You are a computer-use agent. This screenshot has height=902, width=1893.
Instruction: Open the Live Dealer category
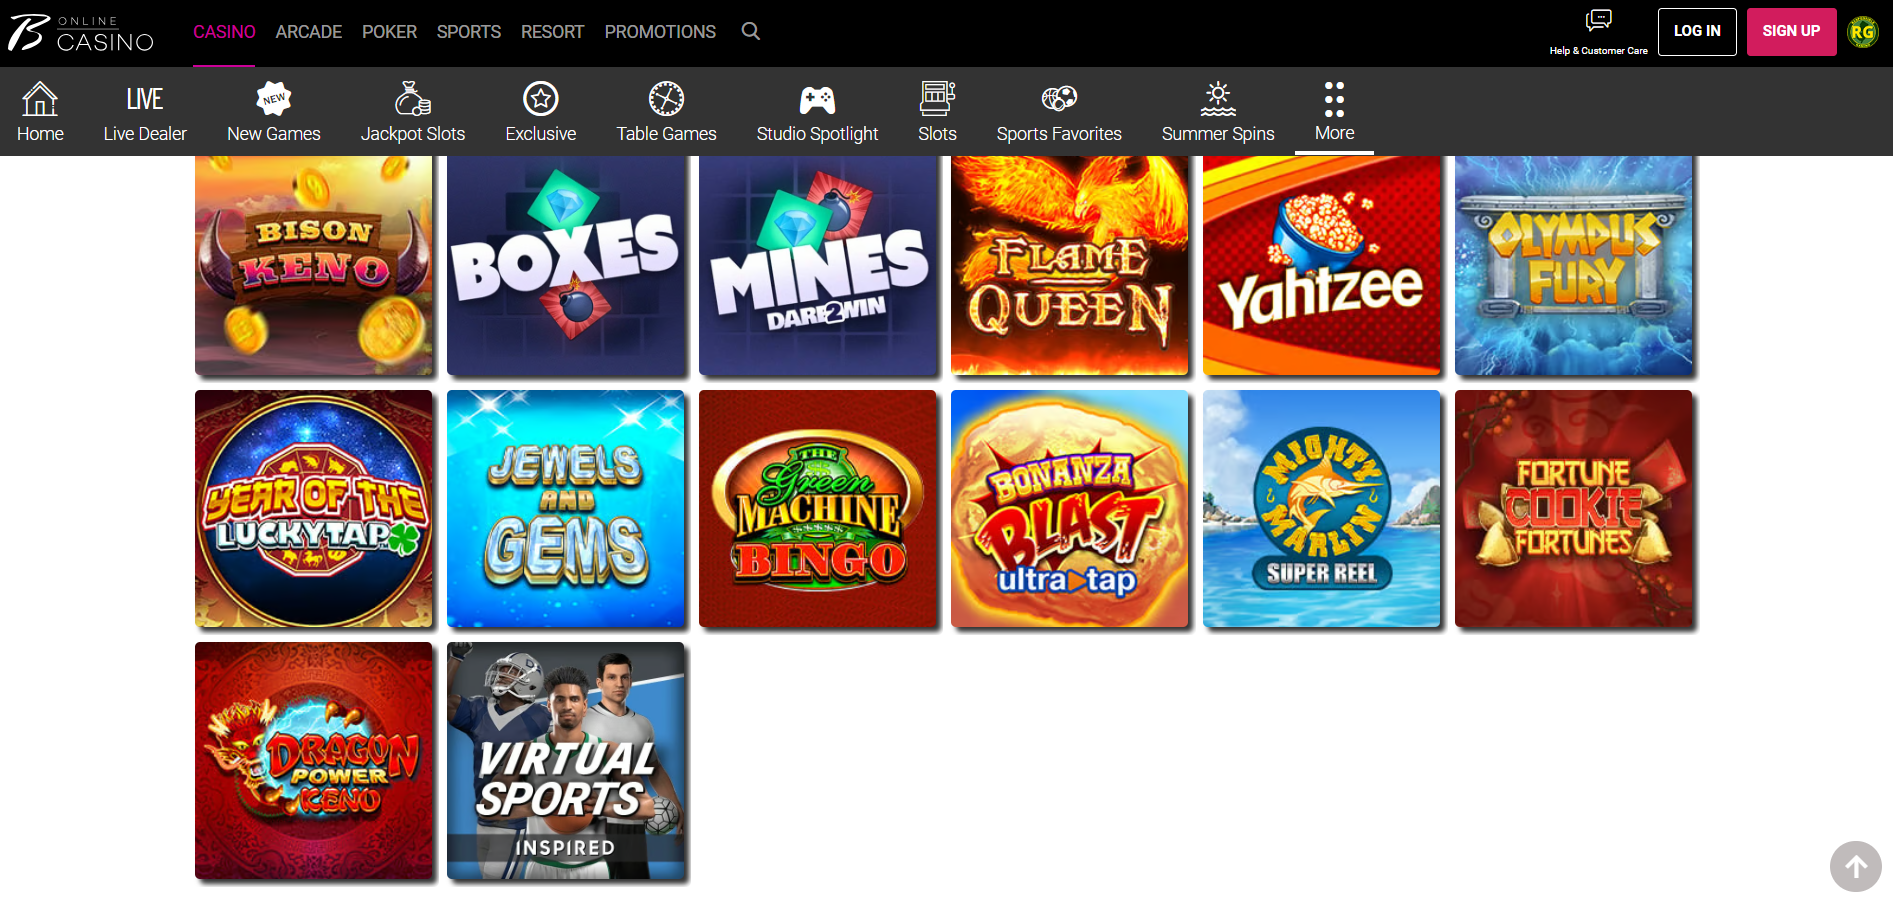pyautogui.click(x=145, y=112)
